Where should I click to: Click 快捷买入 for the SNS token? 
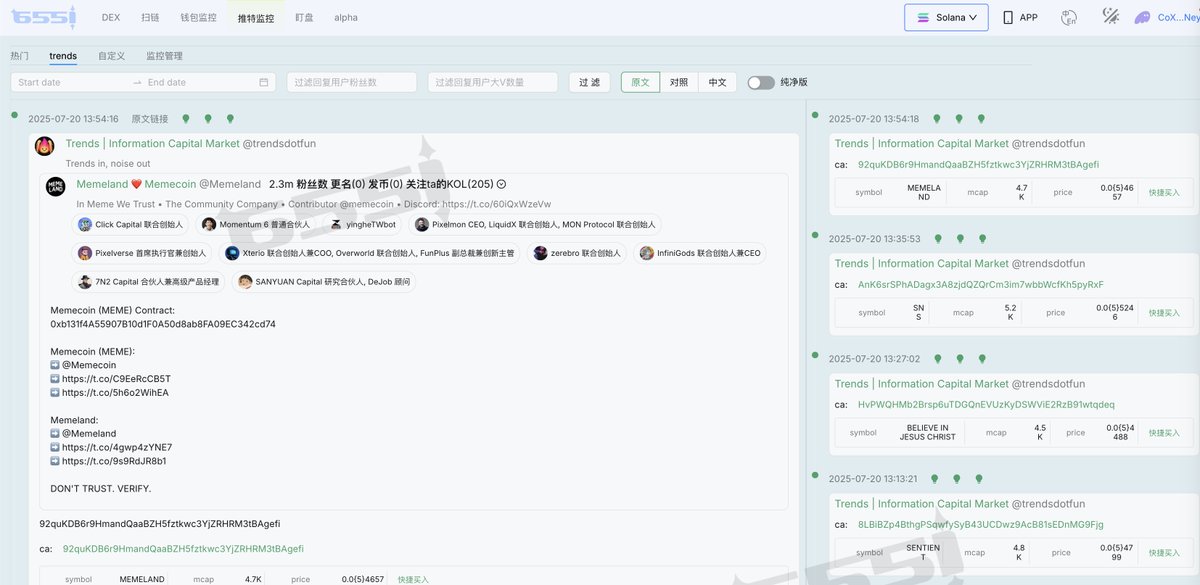coord(1164,312)
